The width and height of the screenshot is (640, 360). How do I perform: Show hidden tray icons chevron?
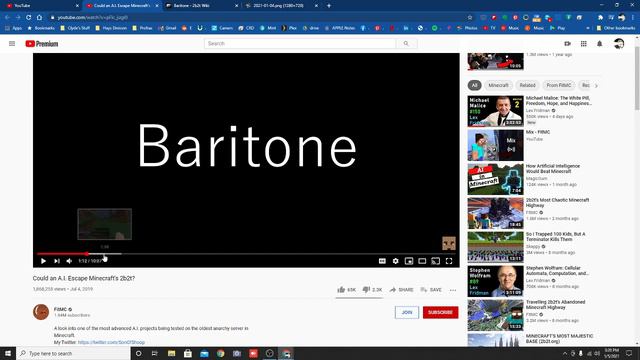[565, 353]
